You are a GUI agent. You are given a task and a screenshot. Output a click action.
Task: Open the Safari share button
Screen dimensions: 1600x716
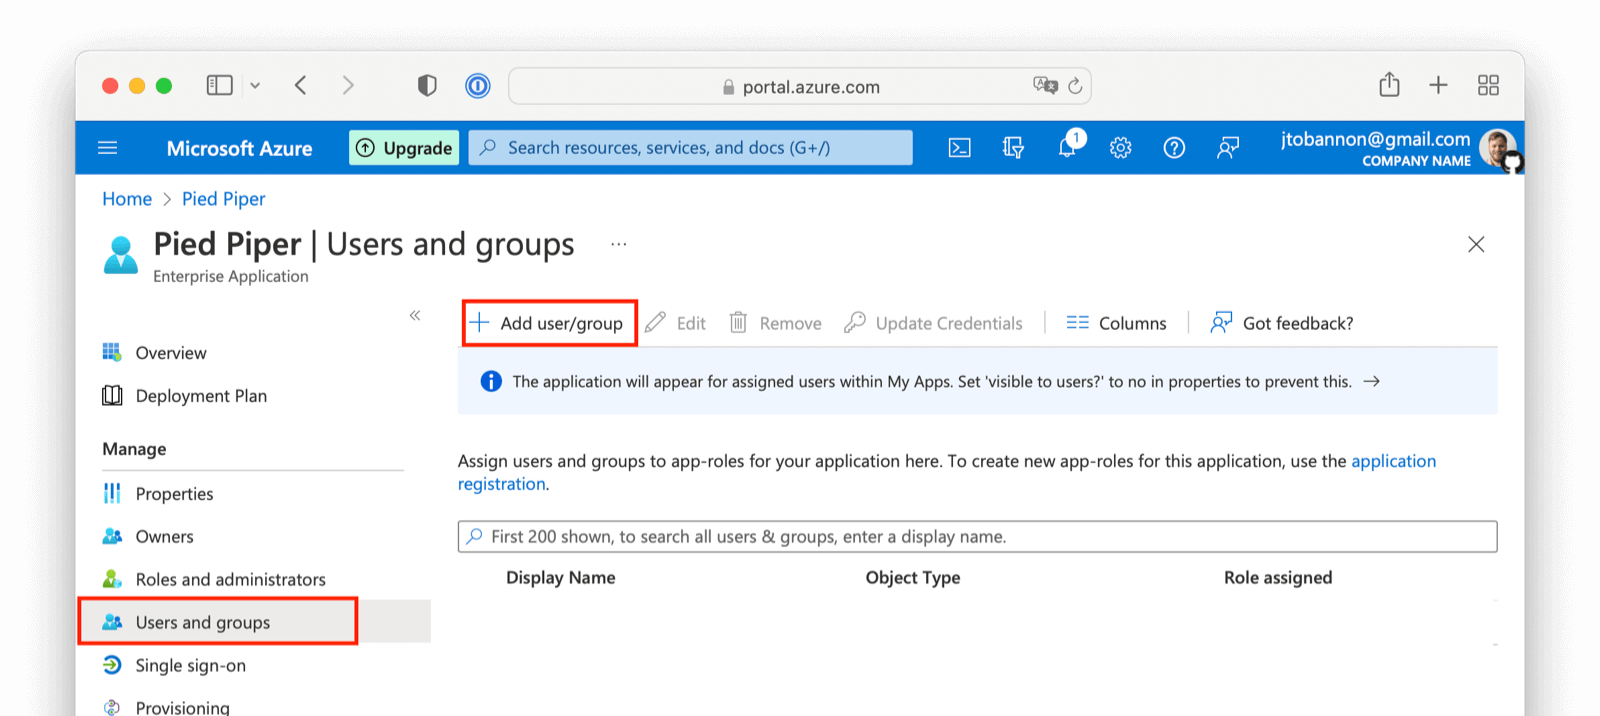point(1389,85)
